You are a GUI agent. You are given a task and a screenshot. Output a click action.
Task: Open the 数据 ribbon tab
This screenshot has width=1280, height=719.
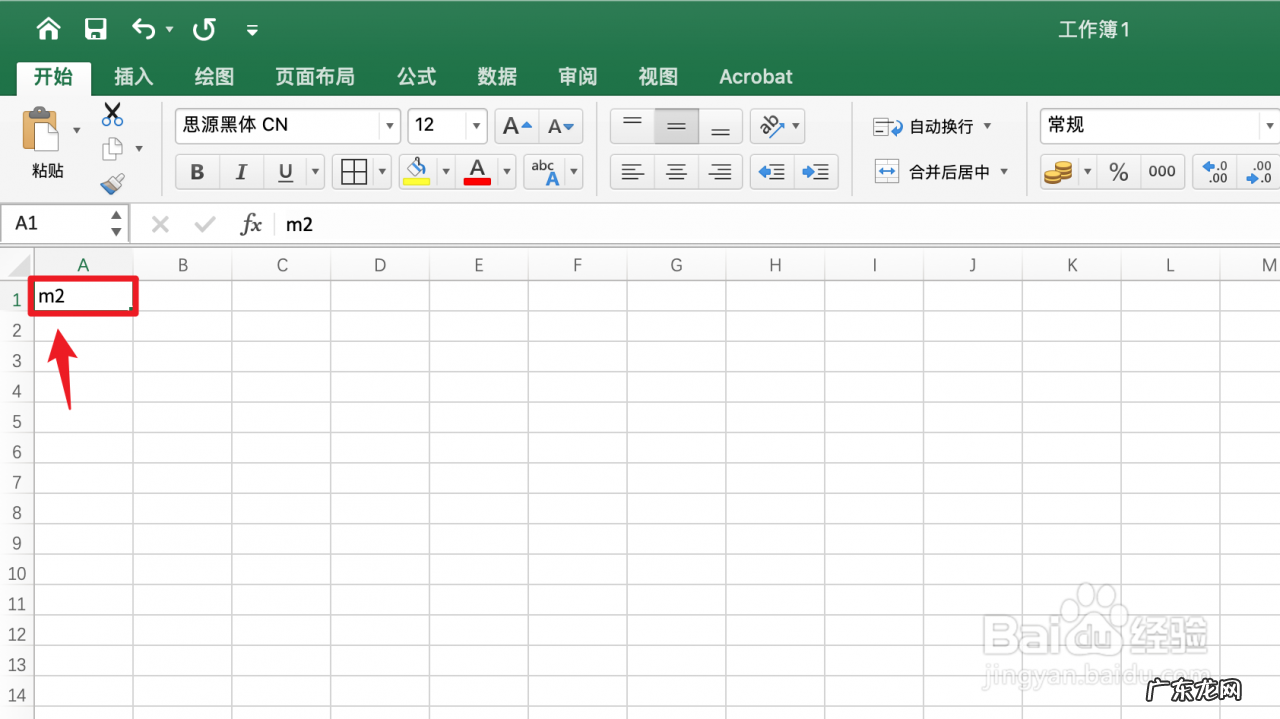pos(496,76)
